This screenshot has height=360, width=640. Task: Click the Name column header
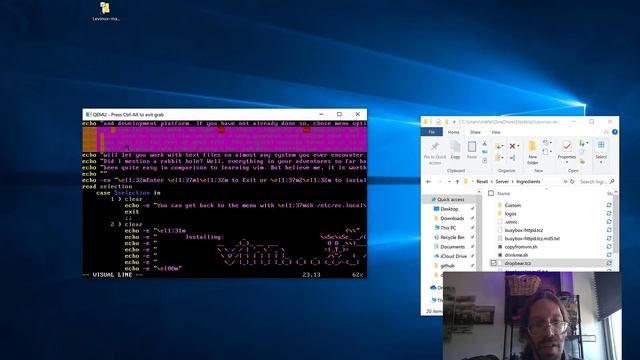[504, 193]
